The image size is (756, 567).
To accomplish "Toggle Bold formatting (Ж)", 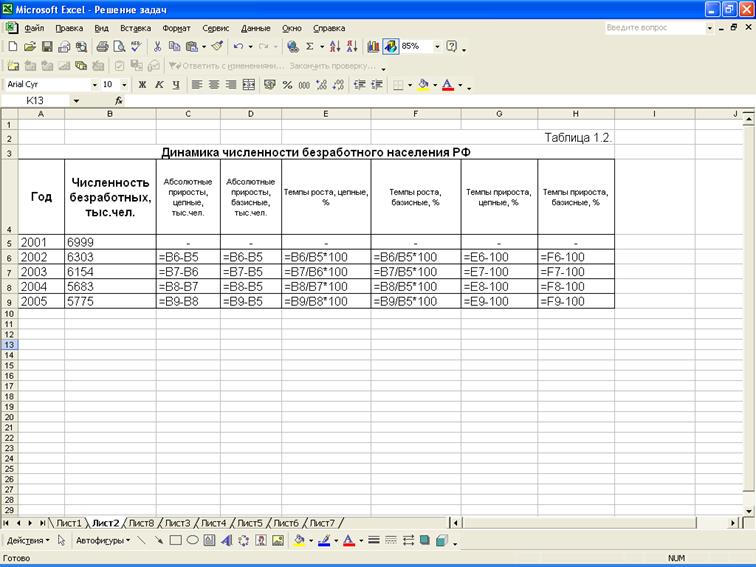I will 143,85.
